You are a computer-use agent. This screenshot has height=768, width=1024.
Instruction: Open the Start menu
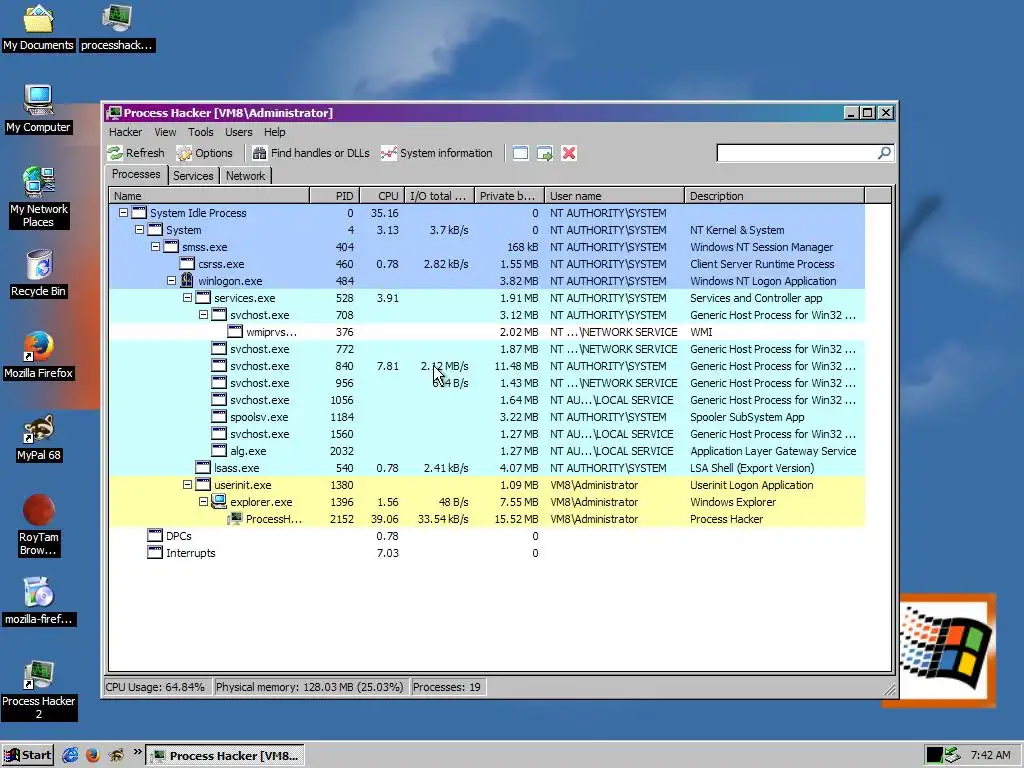(x=27, y=756)
